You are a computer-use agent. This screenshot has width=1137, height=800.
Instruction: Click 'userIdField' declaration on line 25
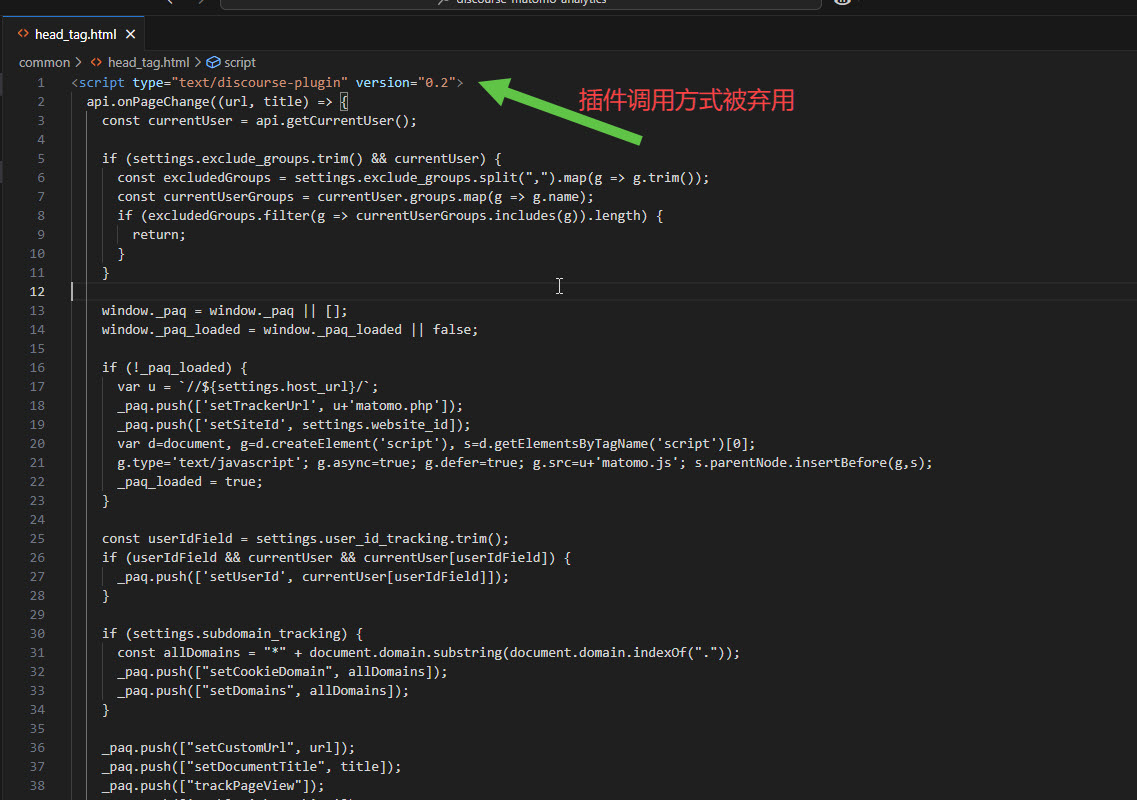[190, 538]
